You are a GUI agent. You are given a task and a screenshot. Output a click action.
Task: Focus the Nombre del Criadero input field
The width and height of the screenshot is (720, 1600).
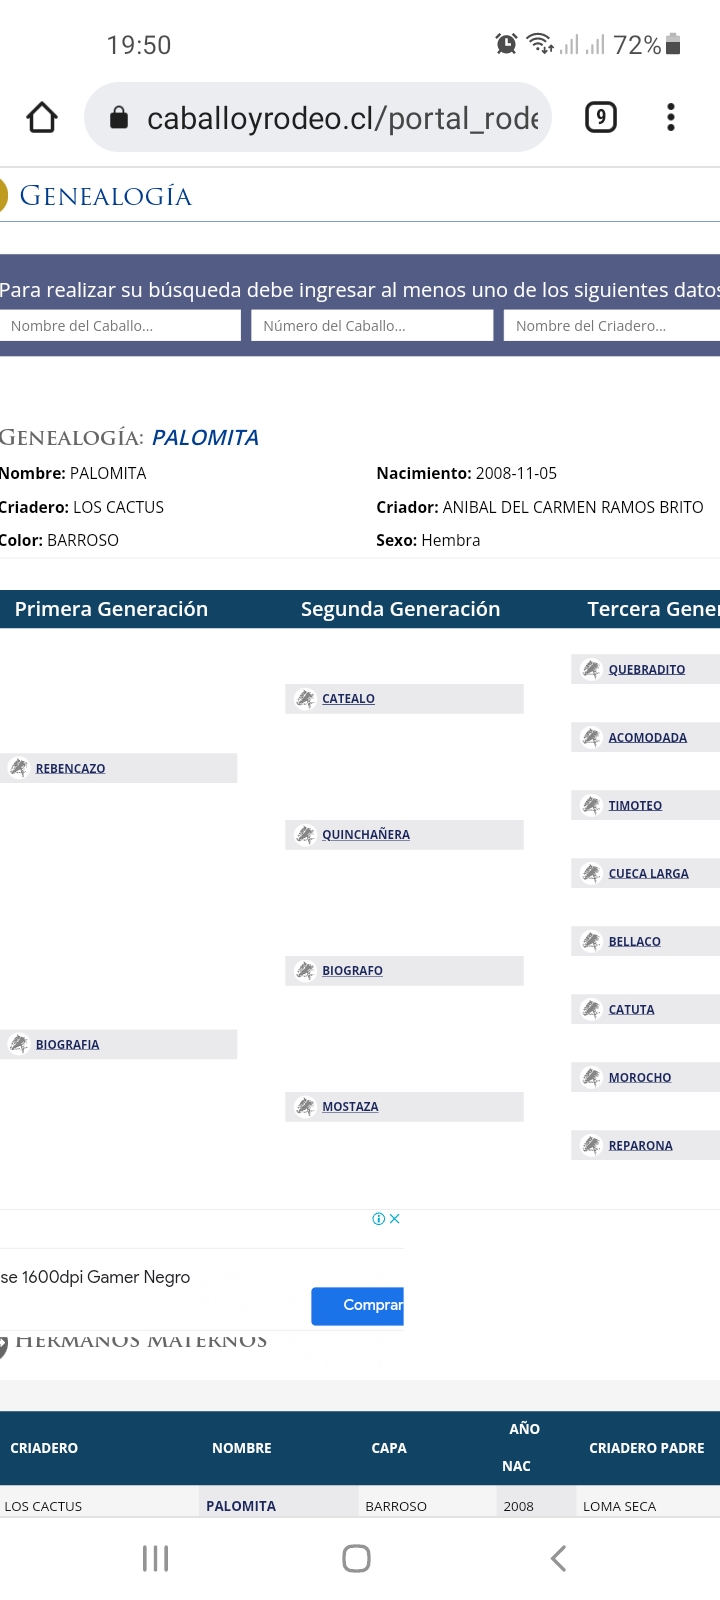click(x=612, y=326)
